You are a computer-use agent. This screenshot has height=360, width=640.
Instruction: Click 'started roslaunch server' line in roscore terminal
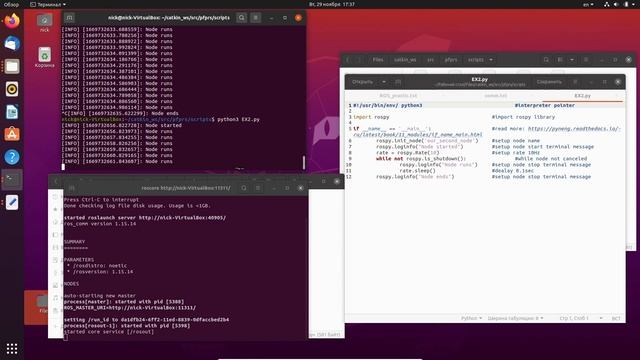[145, 218]
